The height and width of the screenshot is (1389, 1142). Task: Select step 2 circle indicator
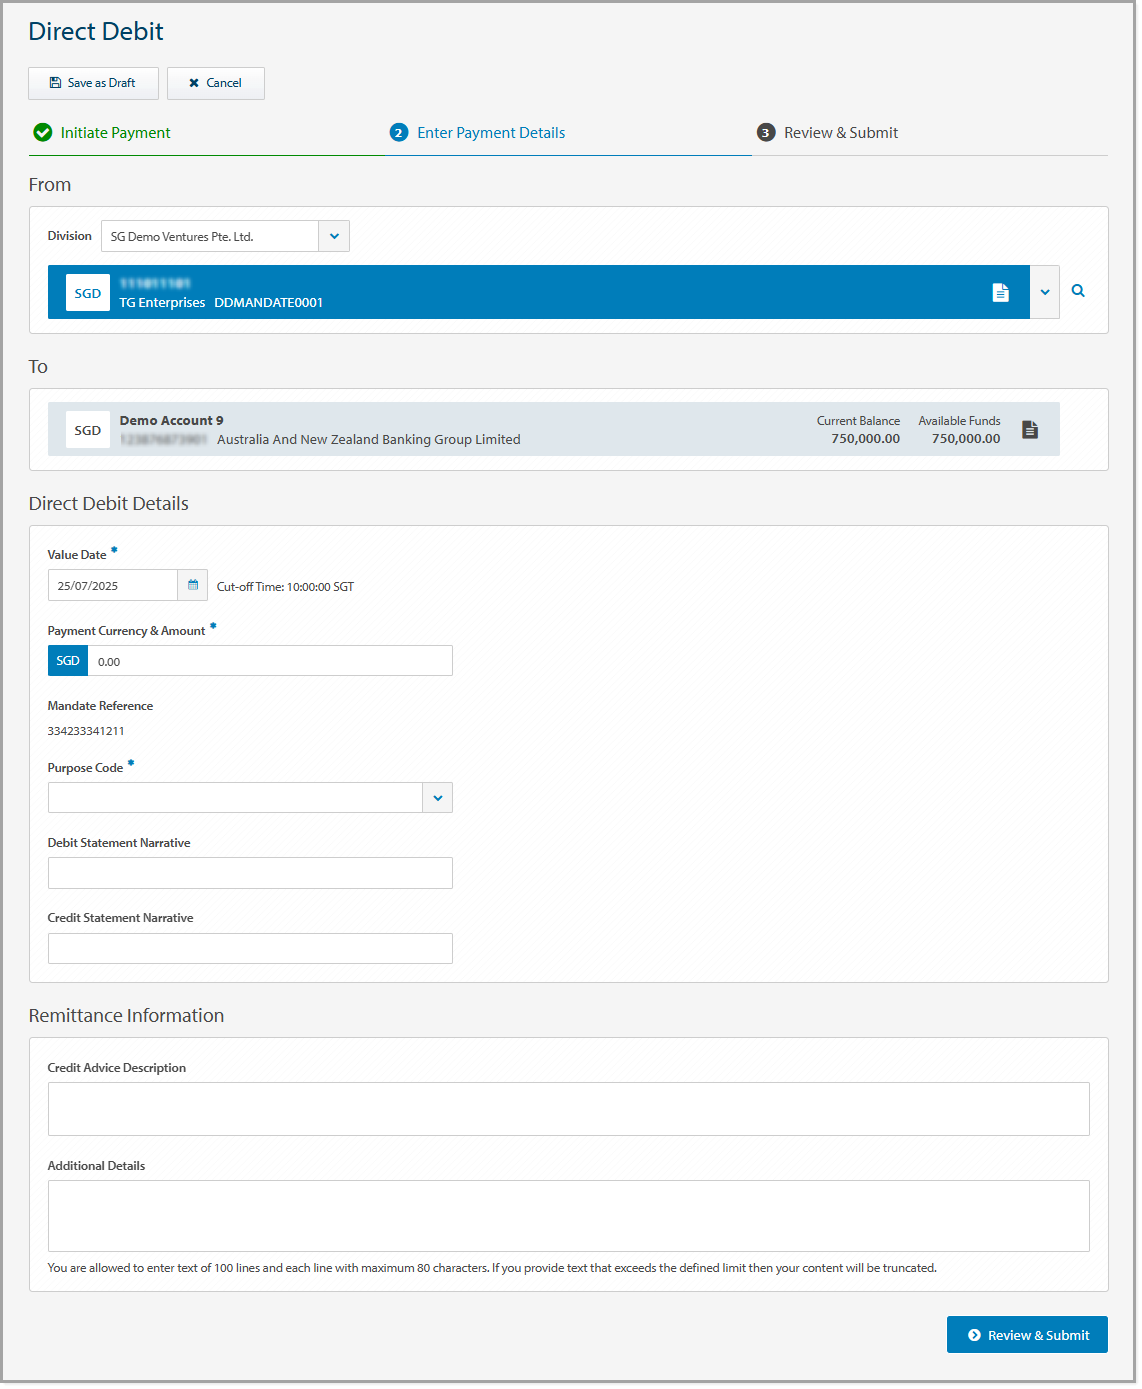pyautogui.click(x=399, y=132)
